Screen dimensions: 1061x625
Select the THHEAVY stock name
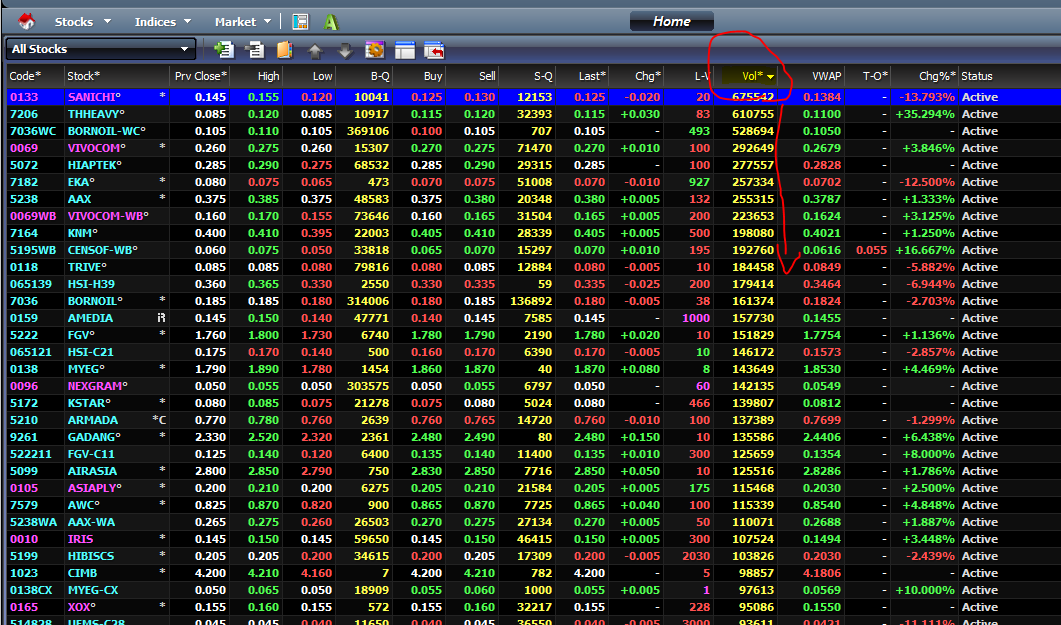96,114
